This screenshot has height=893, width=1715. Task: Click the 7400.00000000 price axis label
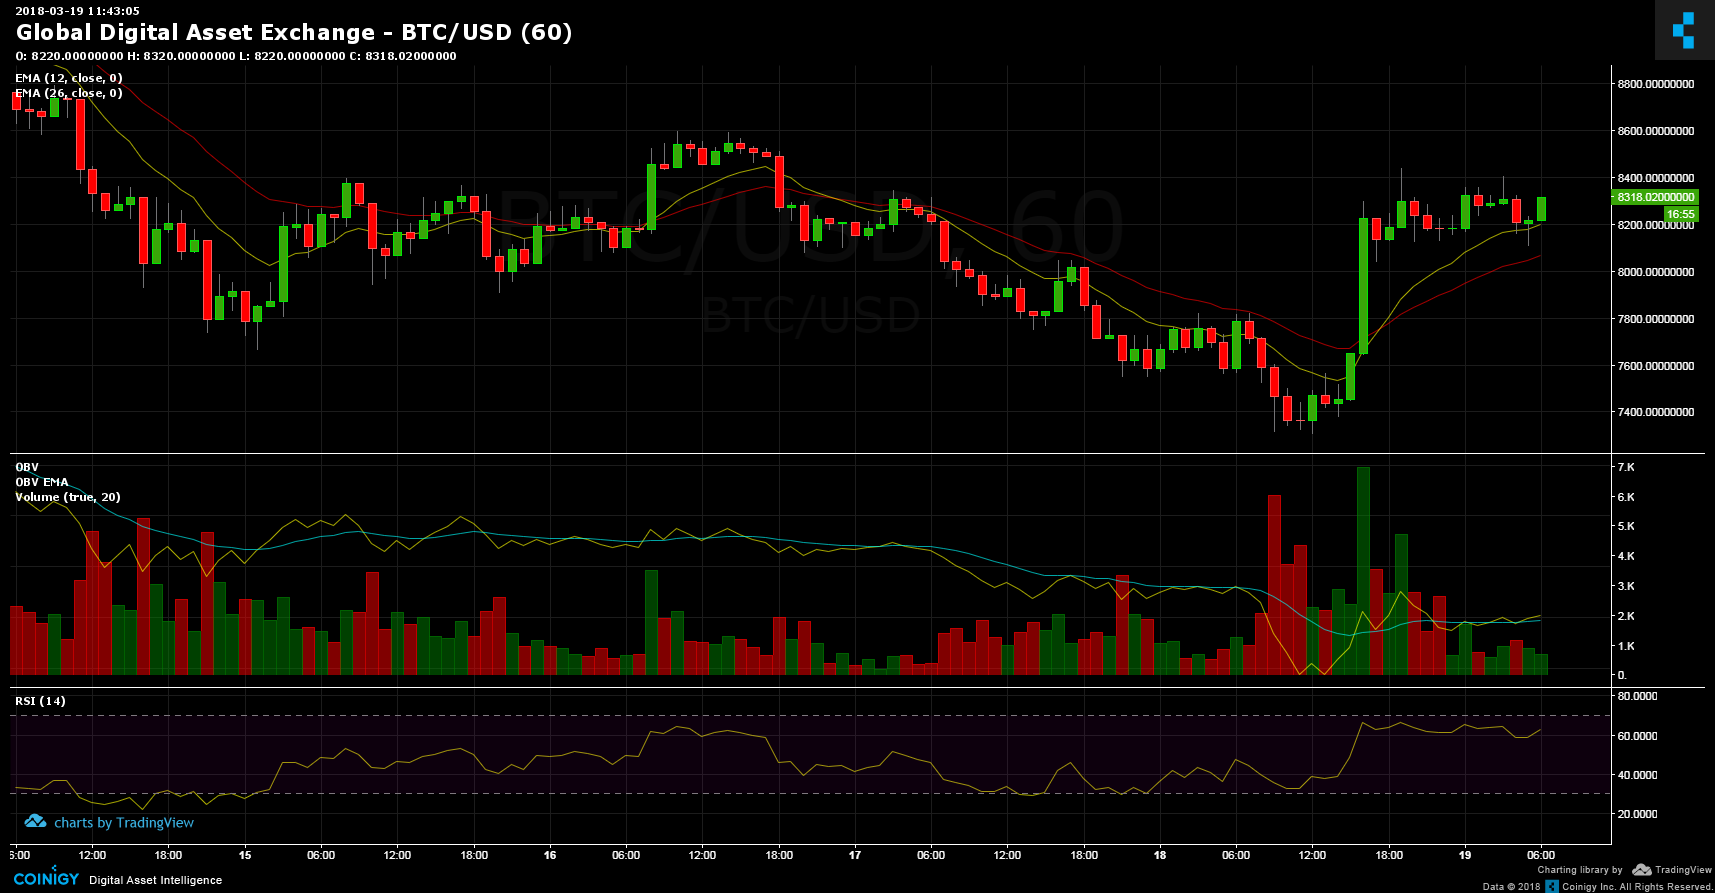point(1656,412)
